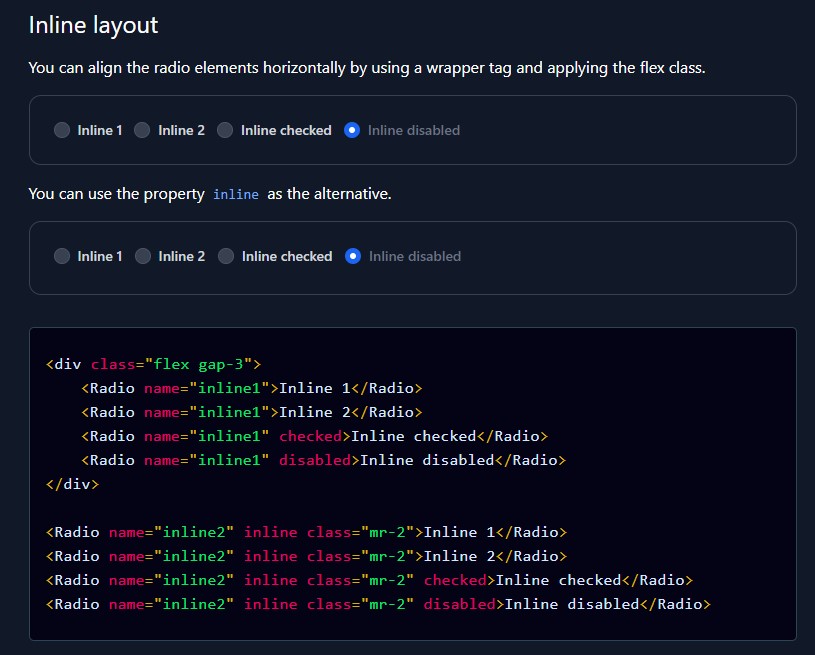Click the 'inline' code keyword in paragraph

tap(236, 194)
